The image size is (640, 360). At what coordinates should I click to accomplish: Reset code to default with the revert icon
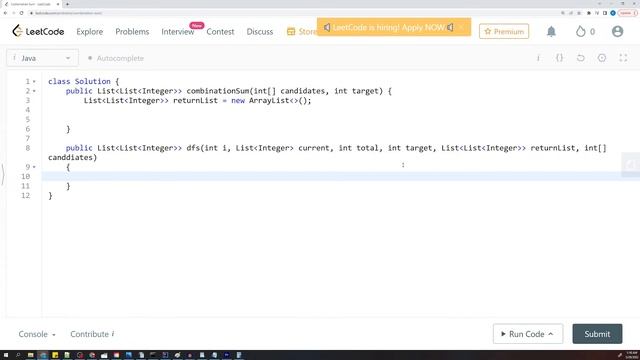580,58
